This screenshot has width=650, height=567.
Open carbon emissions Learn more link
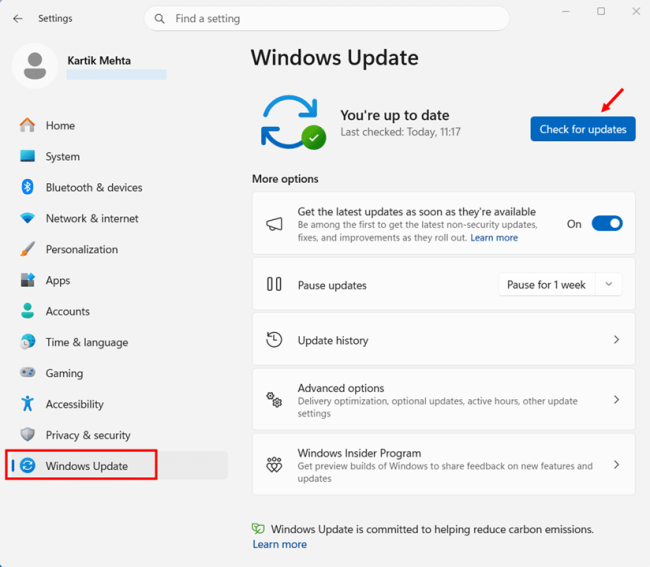280,544
